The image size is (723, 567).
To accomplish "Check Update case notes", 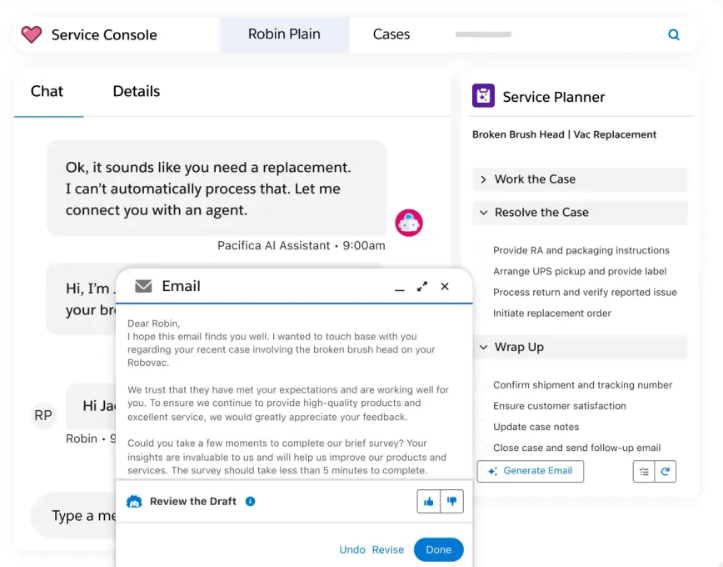I will click(x=481, y=427).
